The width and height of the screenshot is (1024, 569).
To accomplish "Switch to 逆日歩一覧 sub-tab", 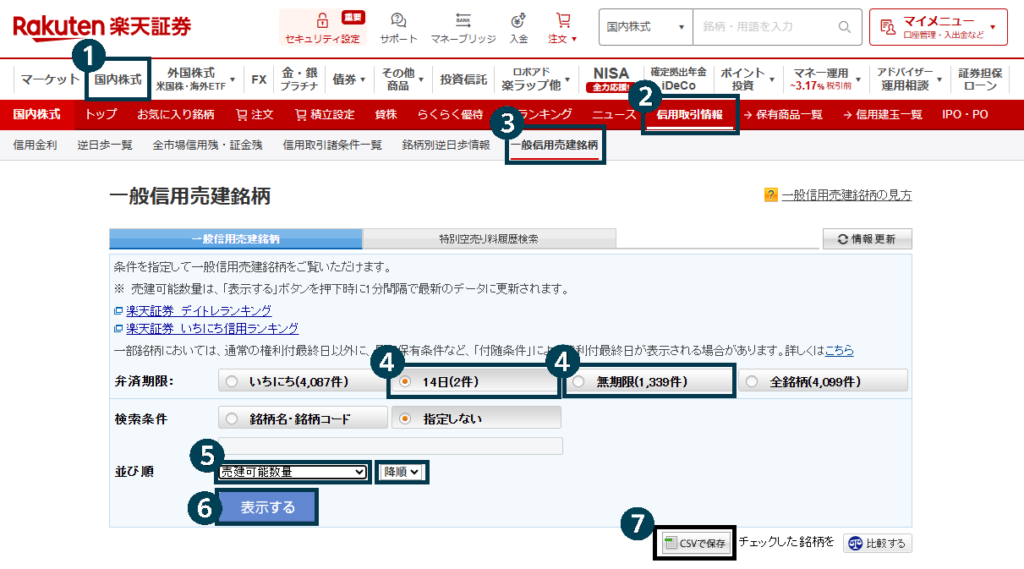I will point(104,145).
